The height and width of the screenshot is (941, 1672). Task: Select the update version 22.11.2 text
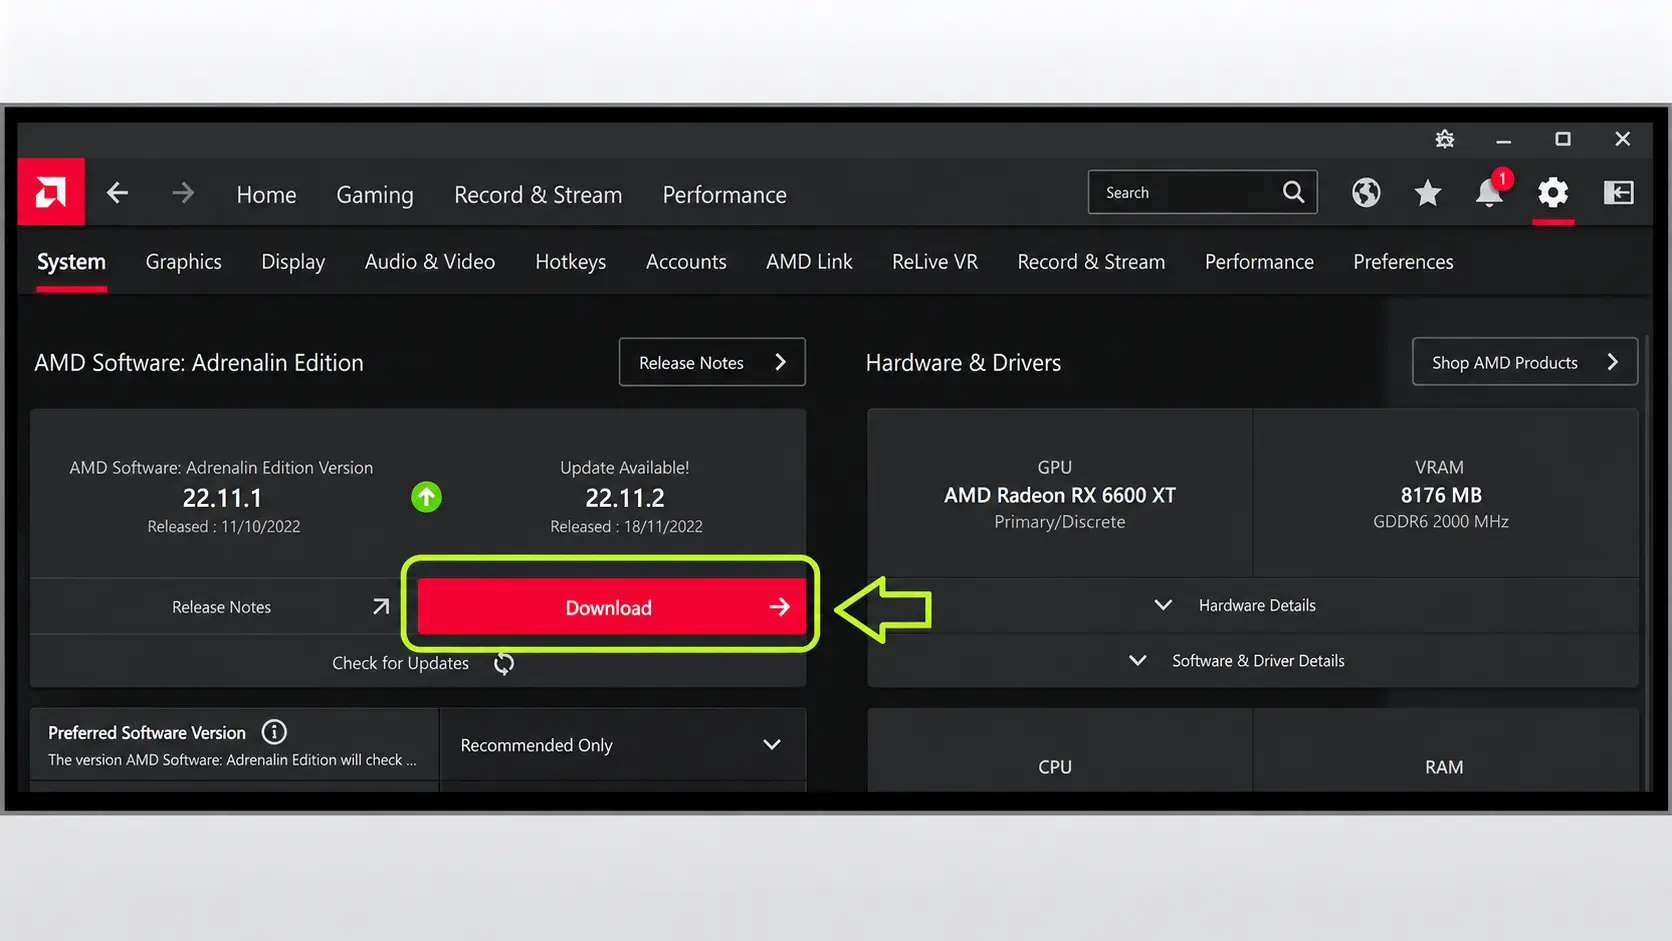click(x=625, y=498)
